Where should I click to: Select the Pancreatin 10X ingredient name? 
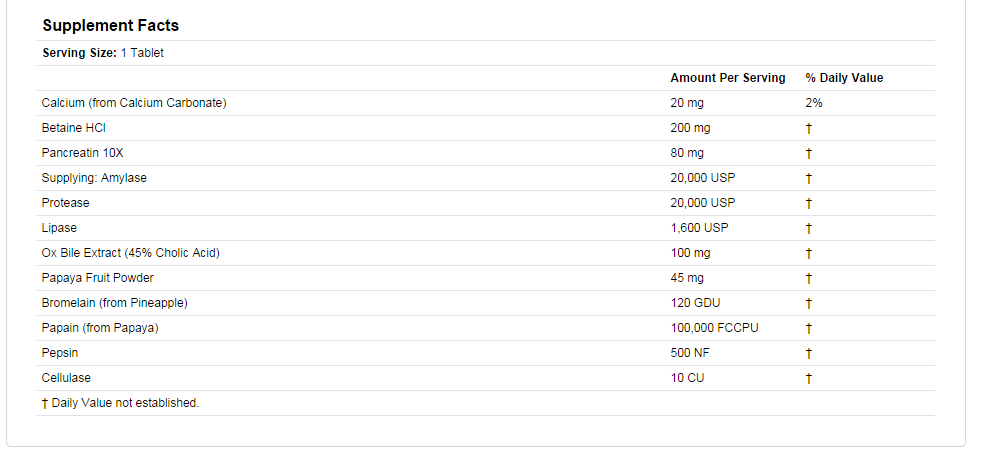pos(82,153)
